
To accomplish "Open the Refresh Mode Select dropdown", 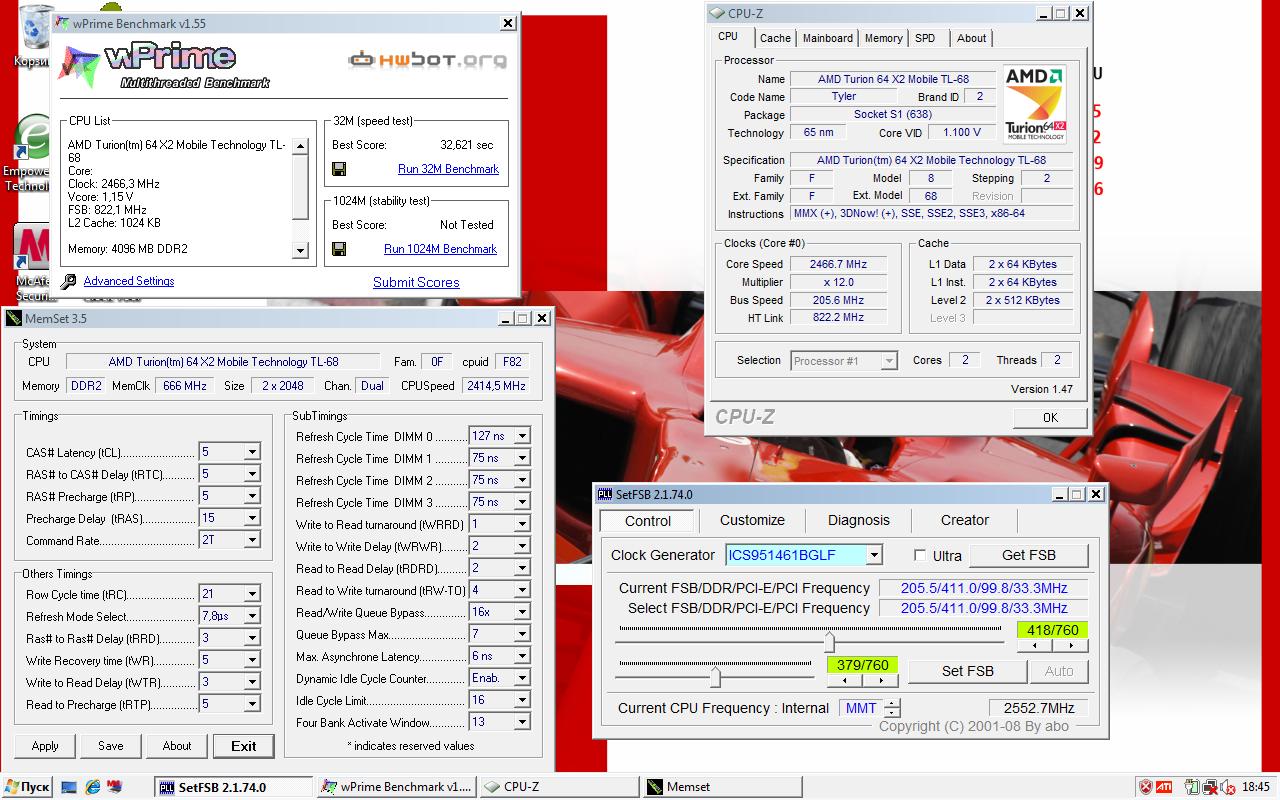I will (252, 616).
